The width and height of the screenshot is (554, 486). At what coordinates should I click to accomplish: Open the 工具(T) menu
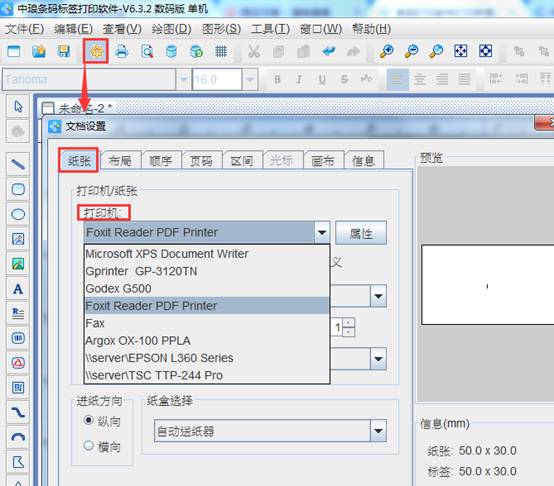pos(270,29)
